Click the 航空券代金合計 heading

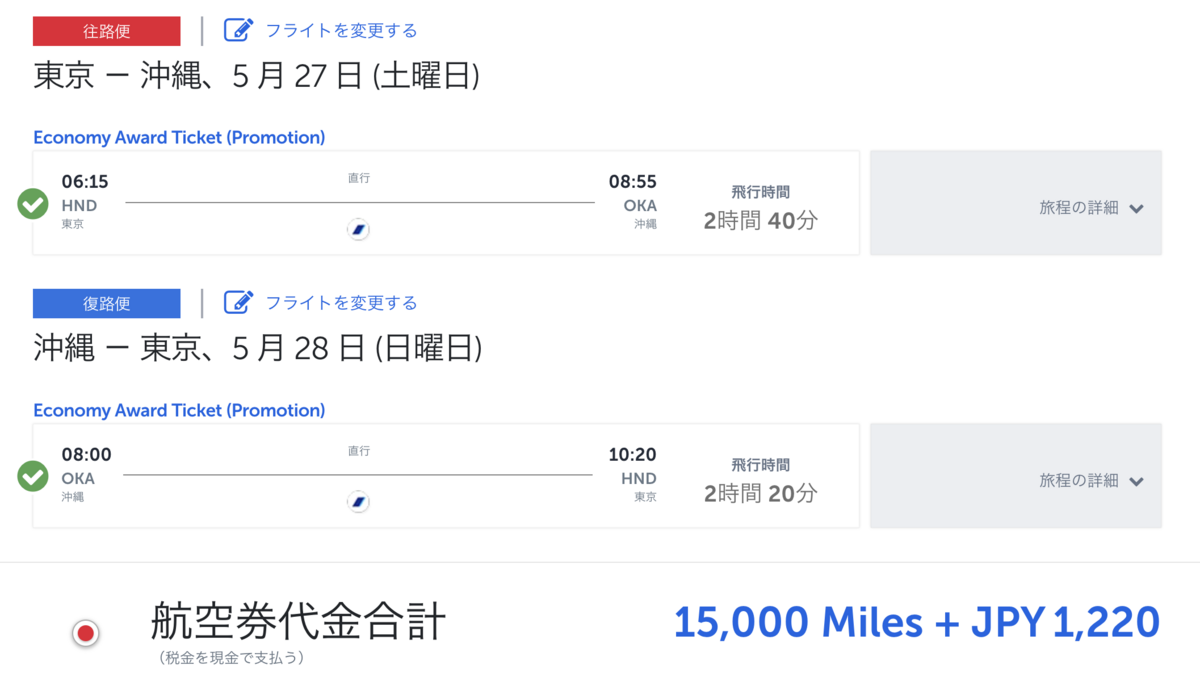[298, 622]
